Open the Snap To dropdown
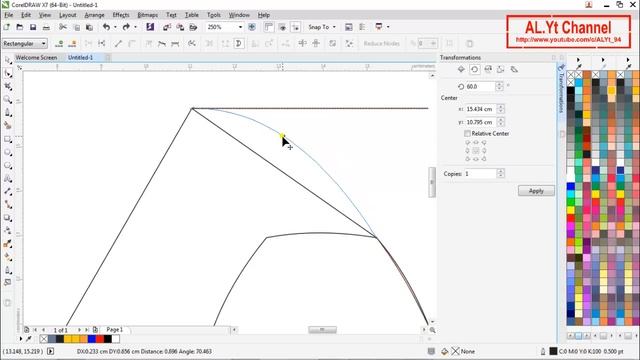The width and height of the screenshot is (640, 360). (322, 27)
